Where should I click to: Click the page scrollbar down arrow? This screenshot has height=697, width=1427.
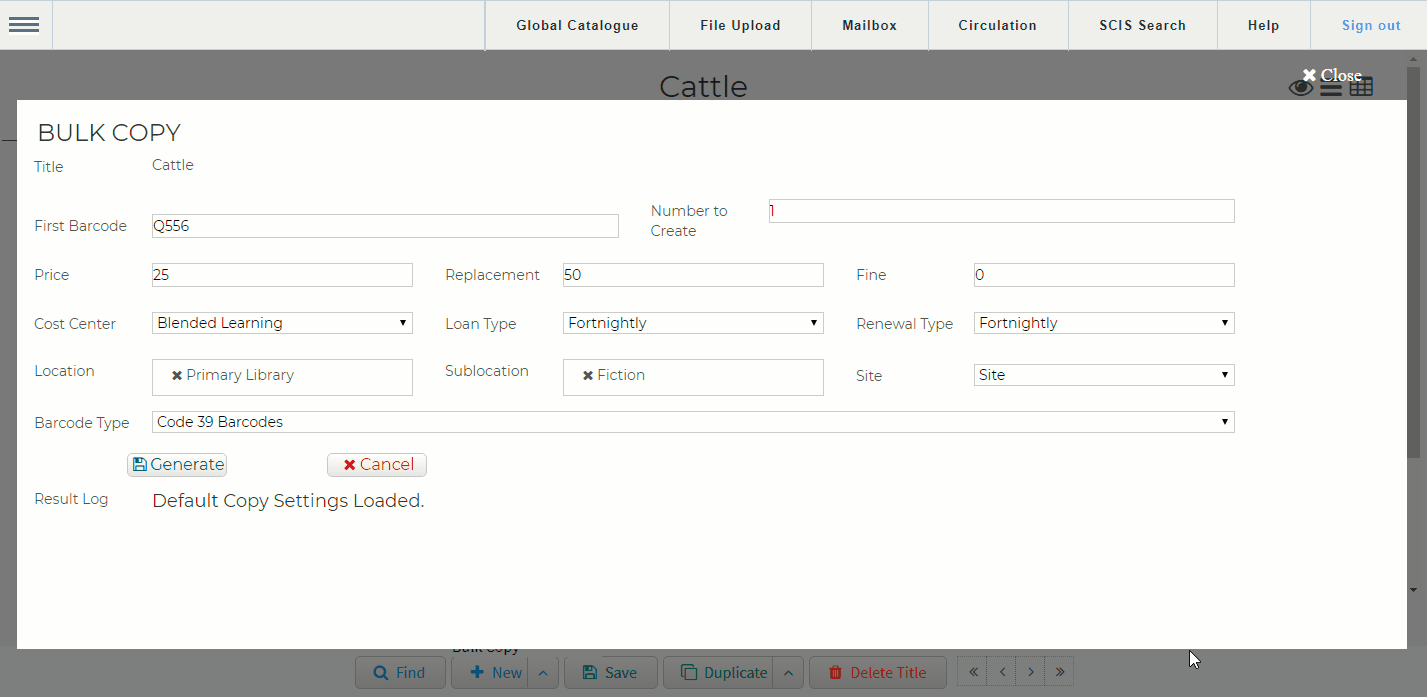(x=1413, y=590)
